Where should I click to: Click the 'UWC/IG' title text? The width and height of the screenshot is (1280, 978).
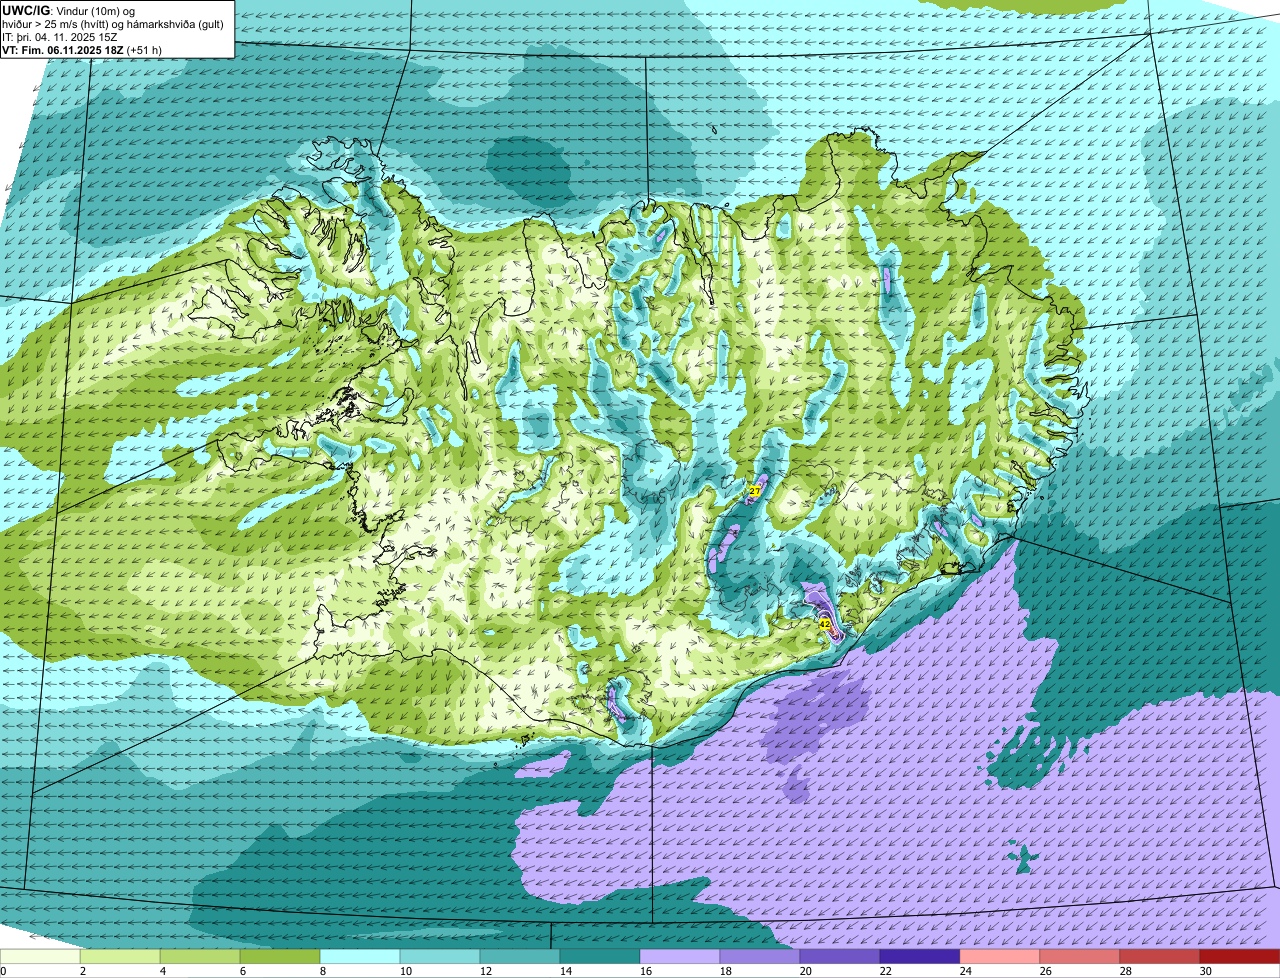coord(26,10)
